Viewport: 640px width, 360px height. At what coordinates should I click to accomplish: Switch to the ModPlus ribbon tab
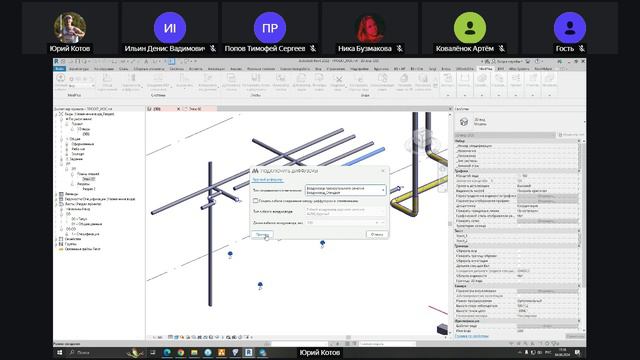[x=485, y=69]
